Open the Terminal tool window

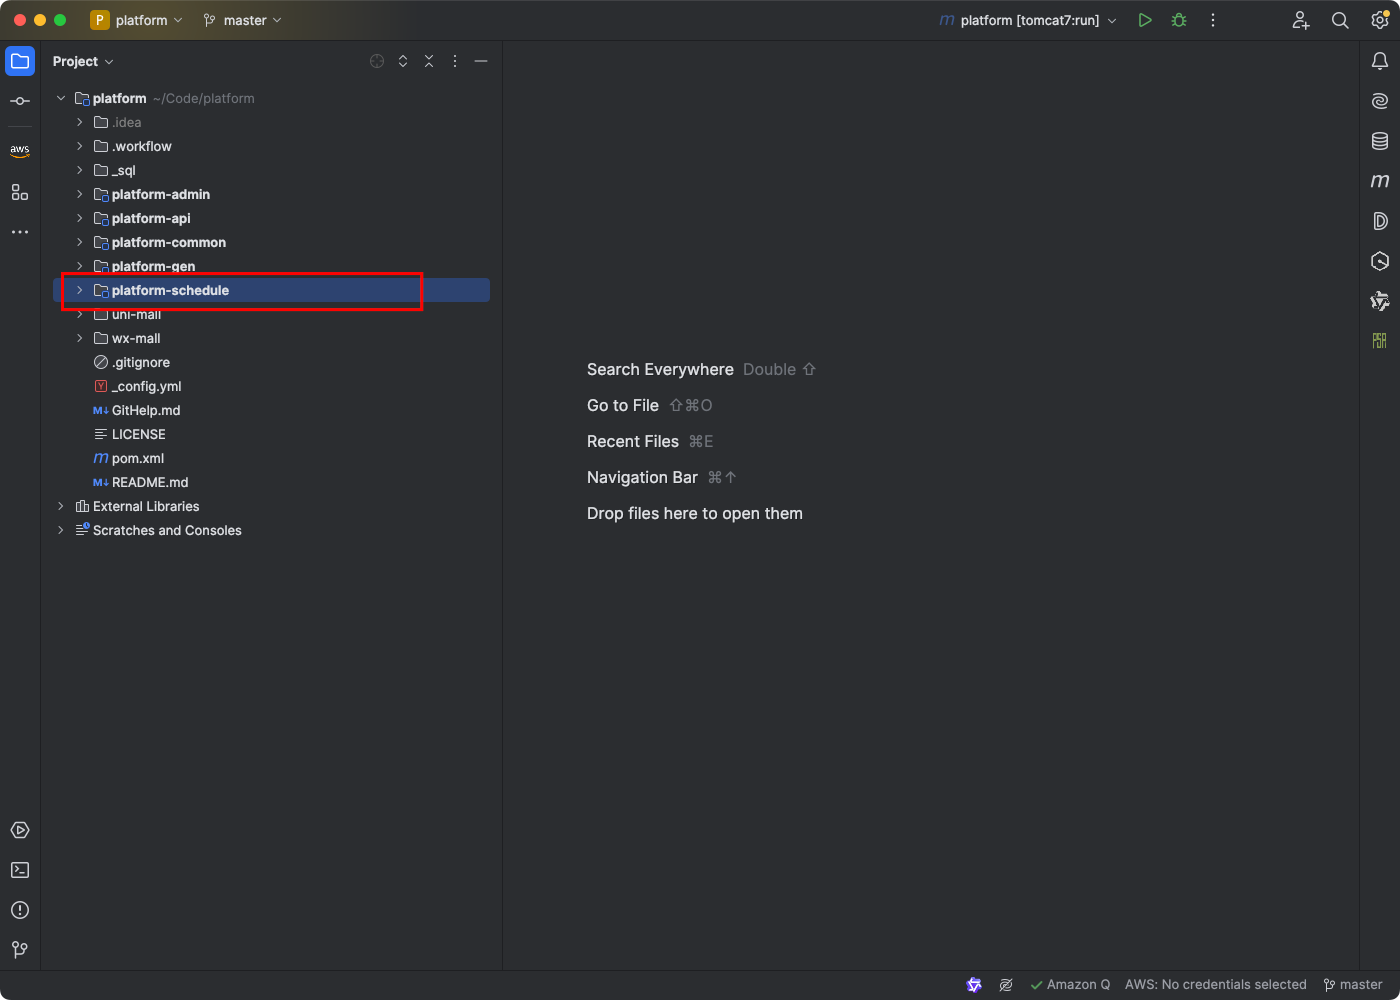click(20, 870)
